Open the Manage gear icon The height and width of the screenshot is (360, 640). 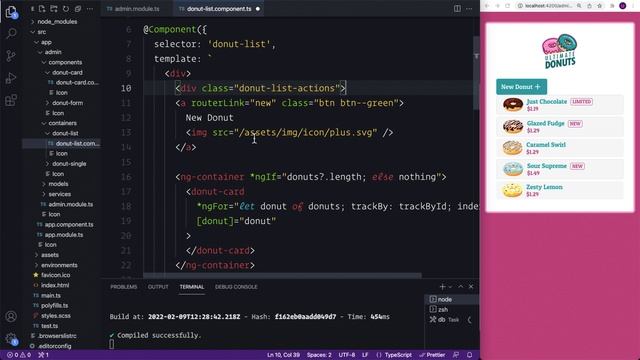(11, 338)
